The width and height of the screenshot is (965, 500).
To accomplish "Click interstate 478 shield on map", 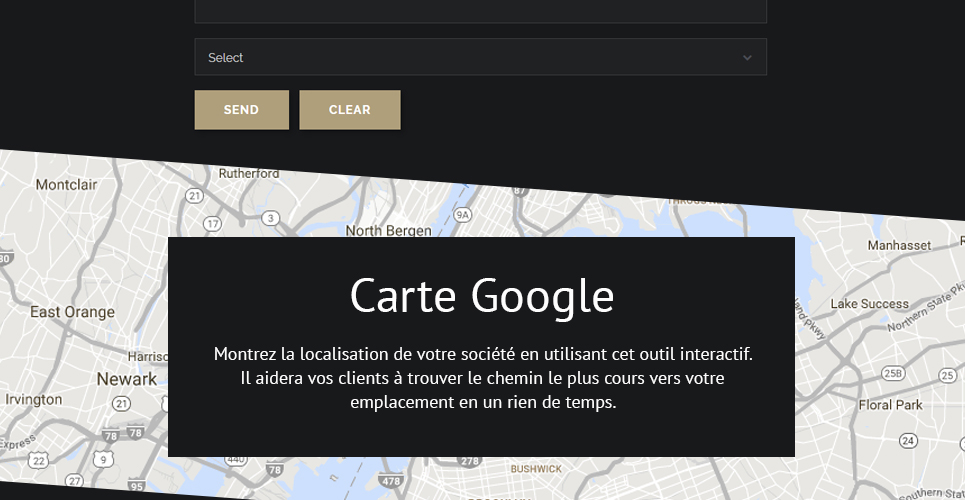I will point(391,480).
